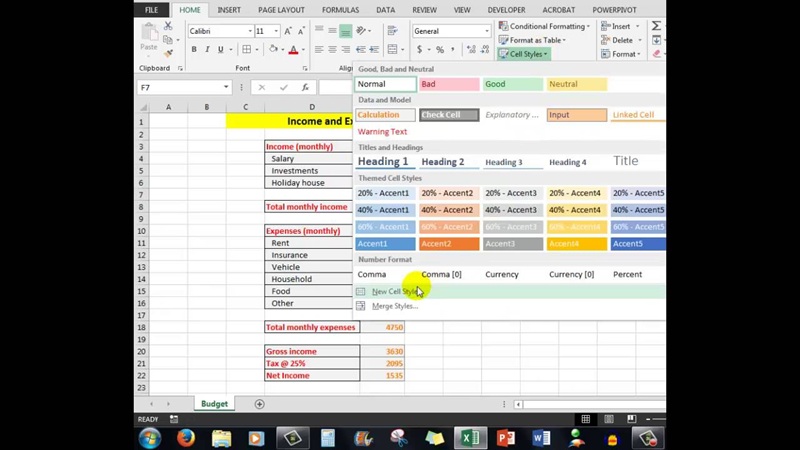
Task: Choose Merge Styles option
Action: (395, 306)
